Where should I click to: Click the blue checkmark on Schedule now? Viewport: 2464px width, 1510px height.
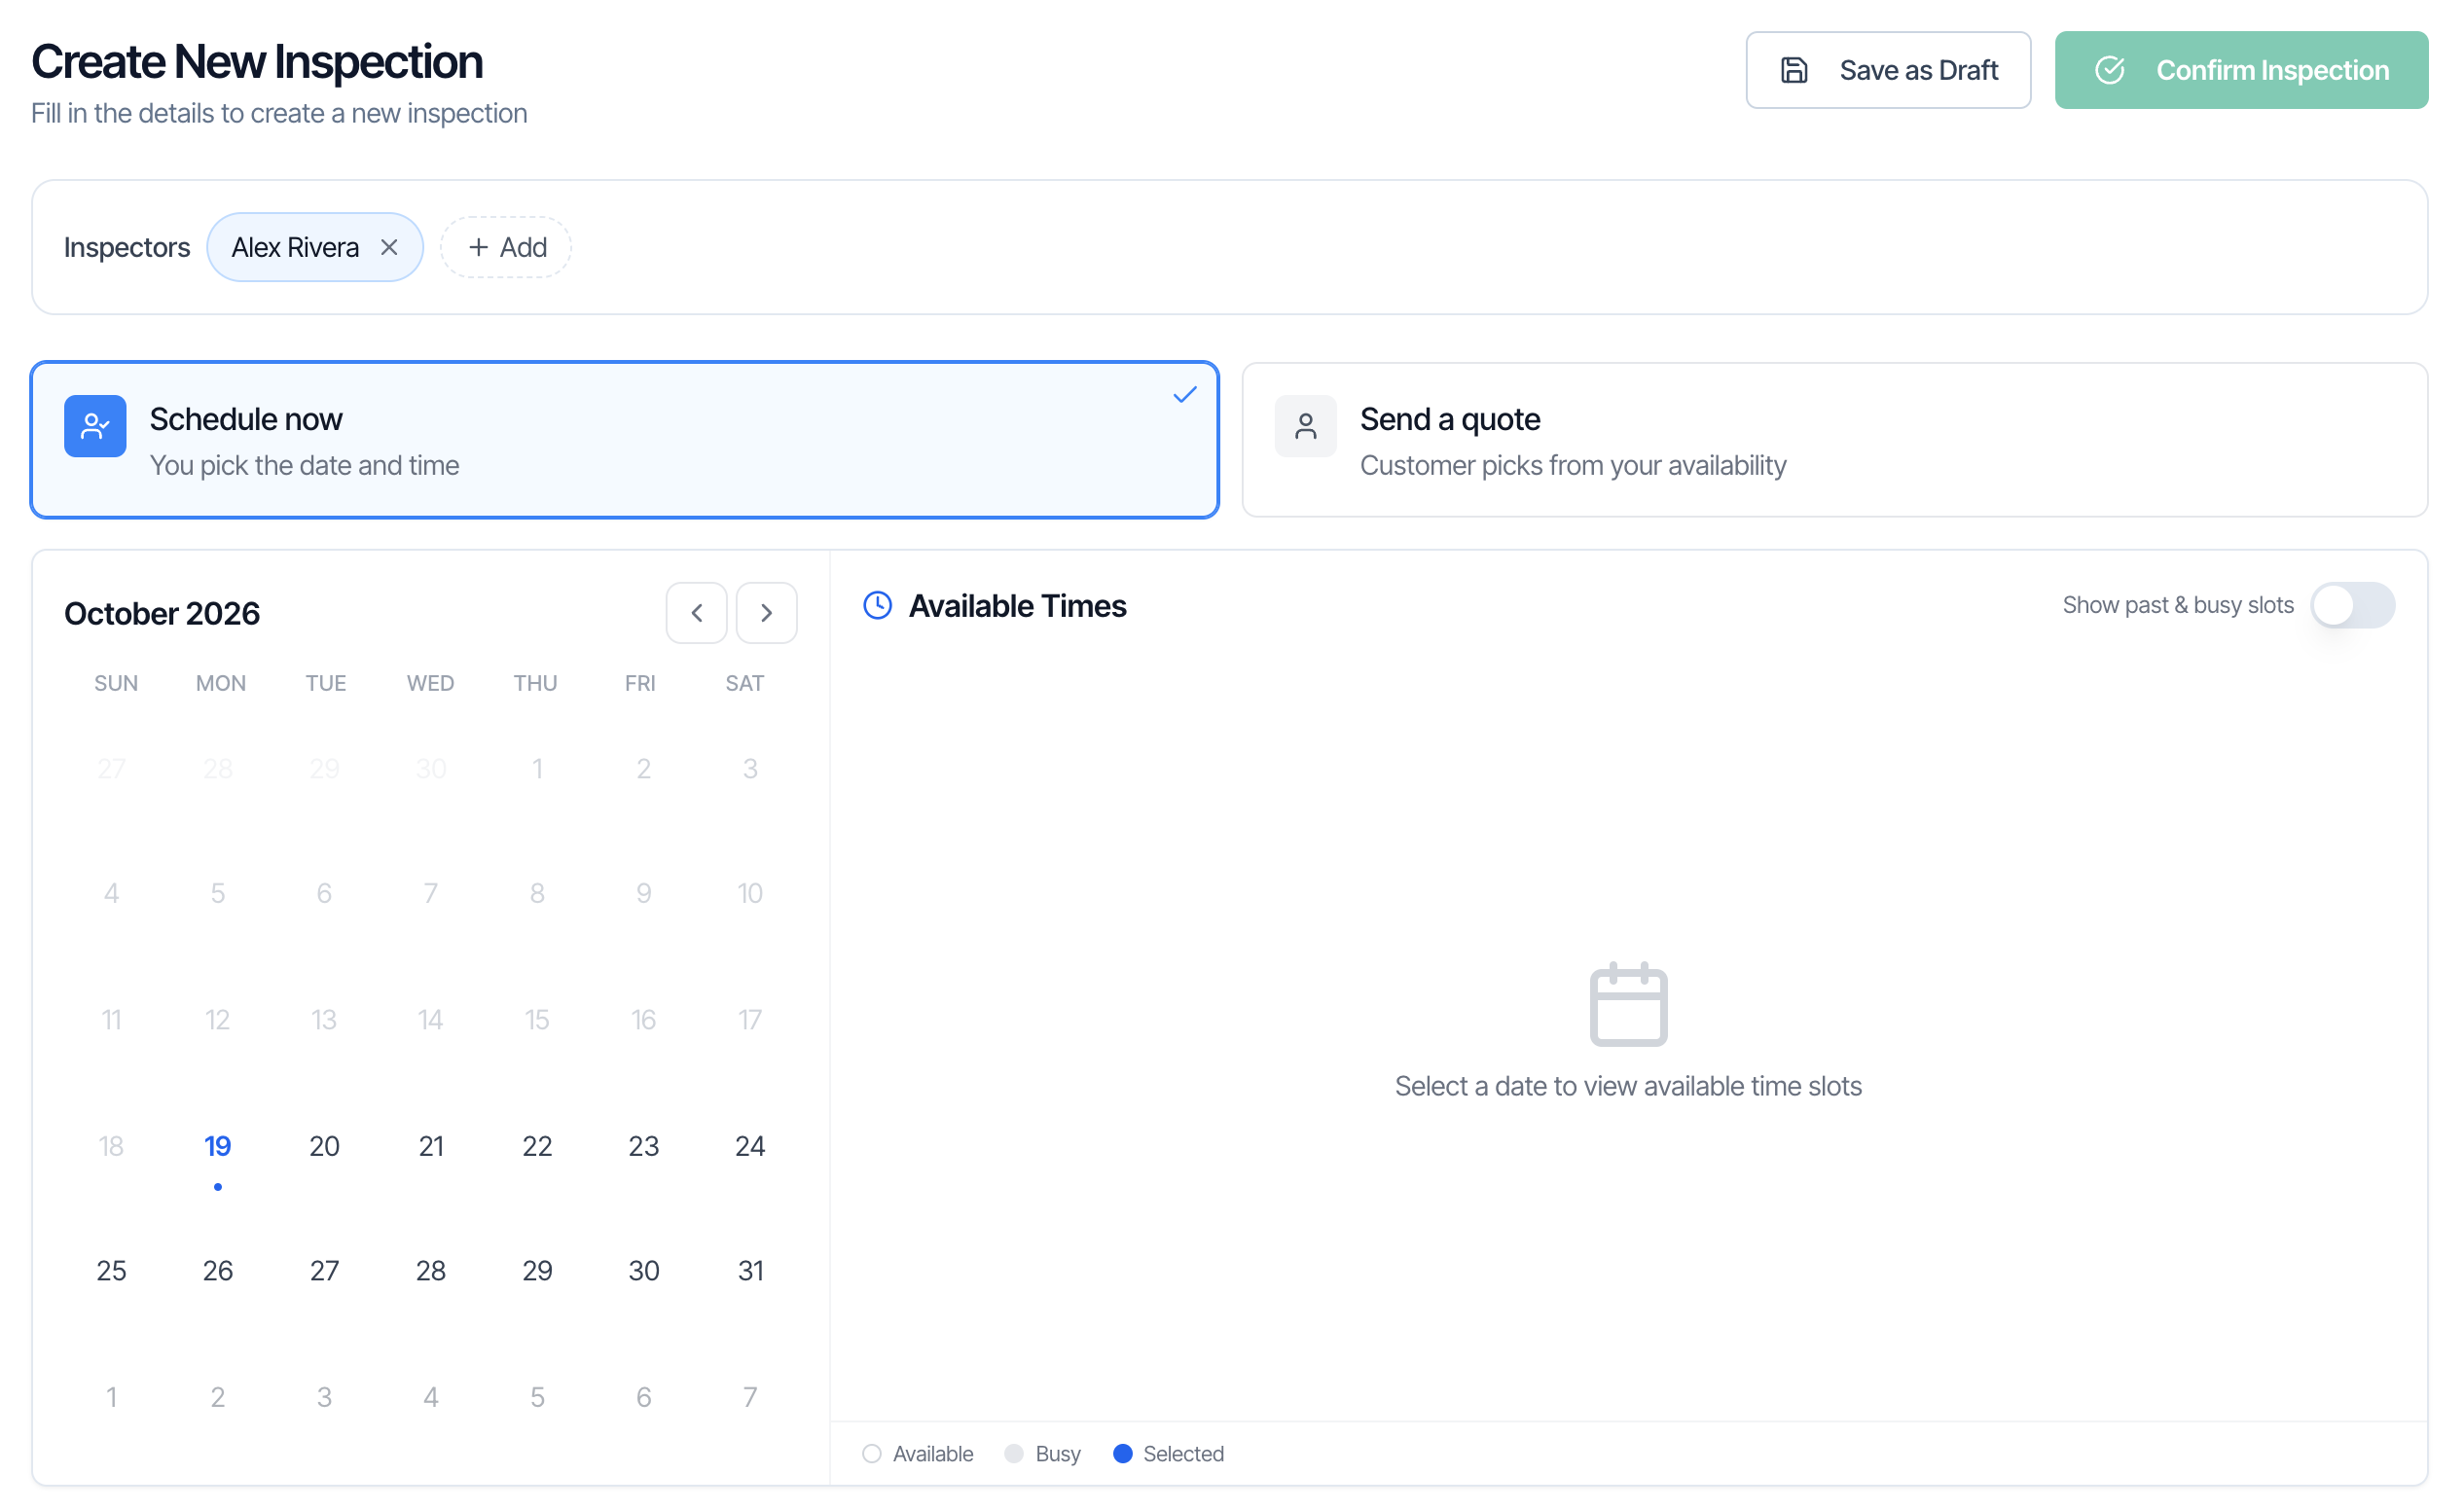point(1184,395)
